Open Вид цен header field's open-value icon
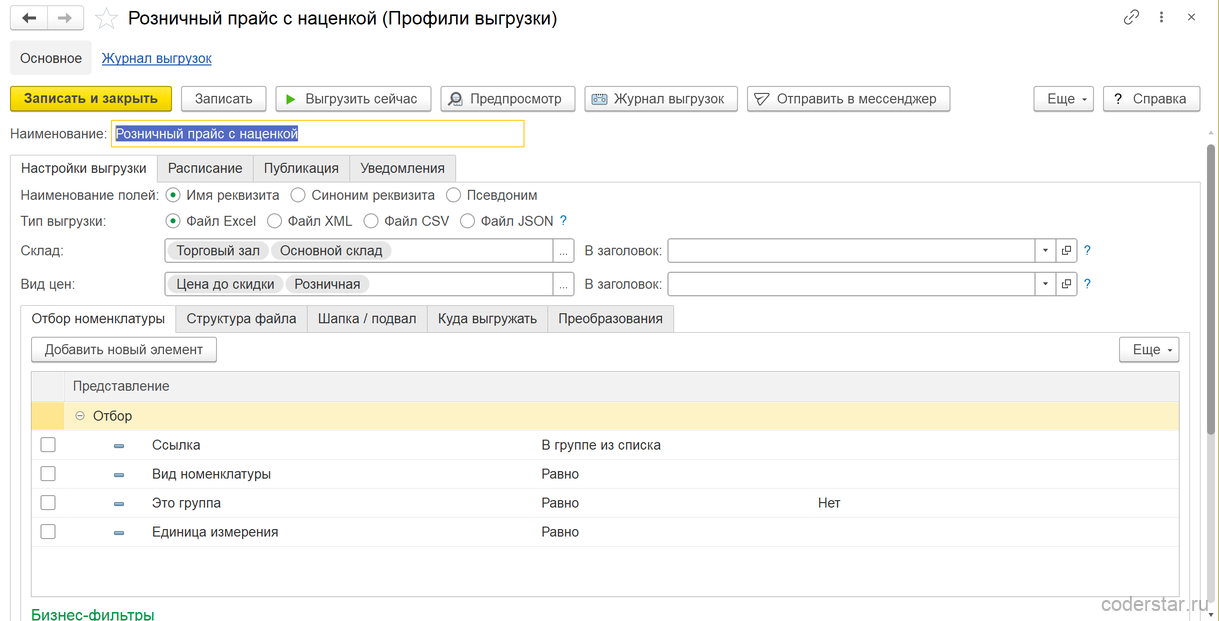 [1066, 284]
